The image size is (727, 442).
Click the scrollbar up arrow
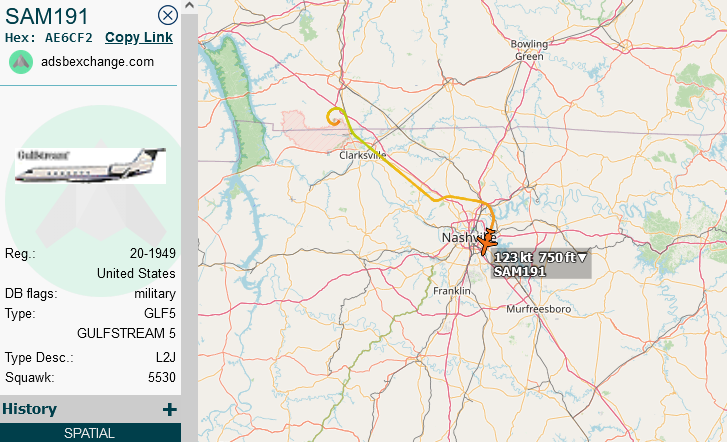pyautogui.click(x=189, y=6)
